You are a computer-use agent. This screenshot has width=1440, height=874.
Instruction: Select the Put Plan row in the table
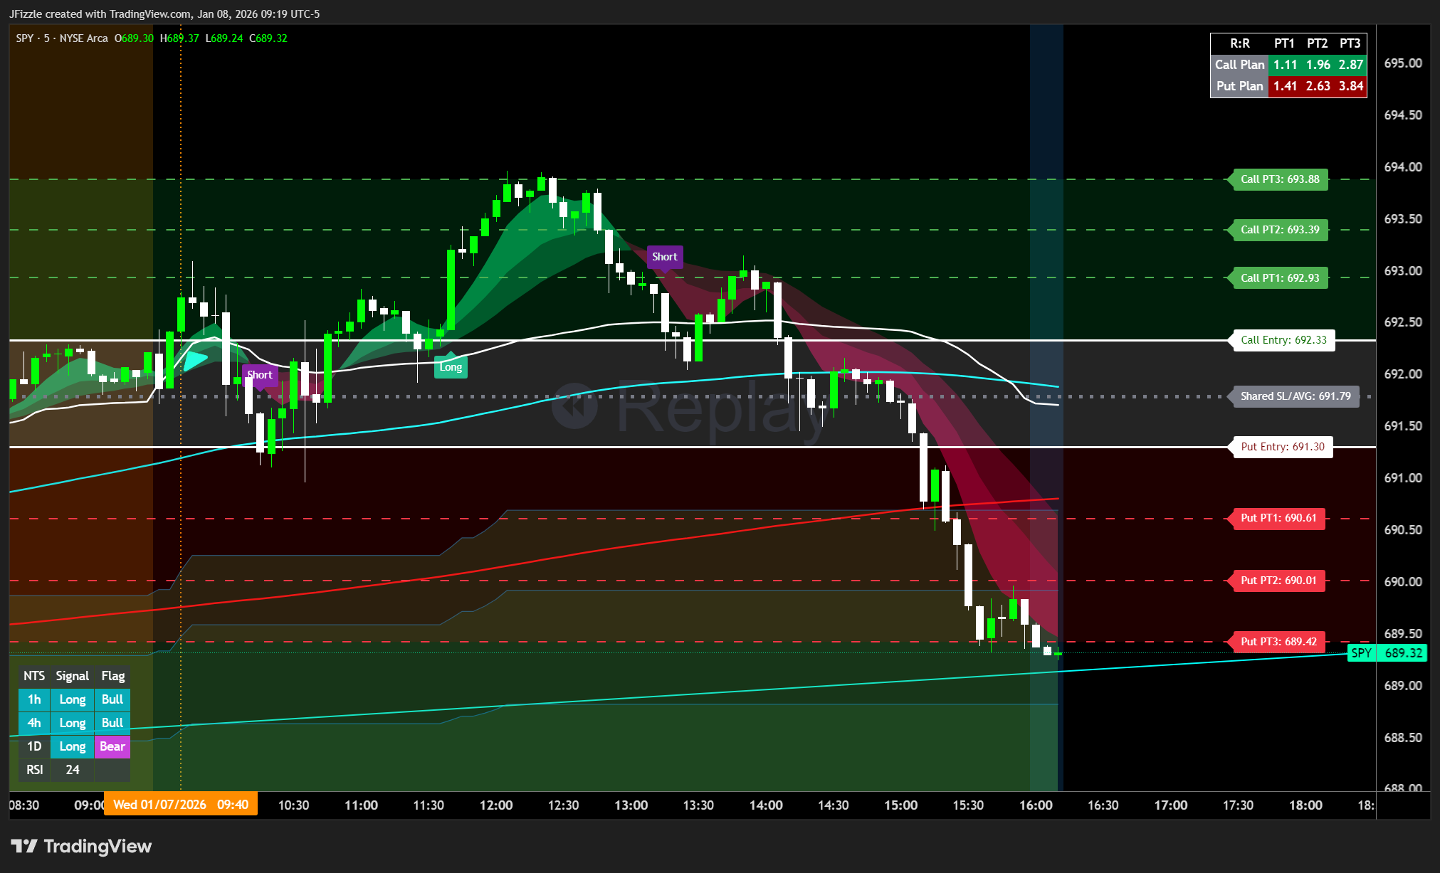(1239, 86)
